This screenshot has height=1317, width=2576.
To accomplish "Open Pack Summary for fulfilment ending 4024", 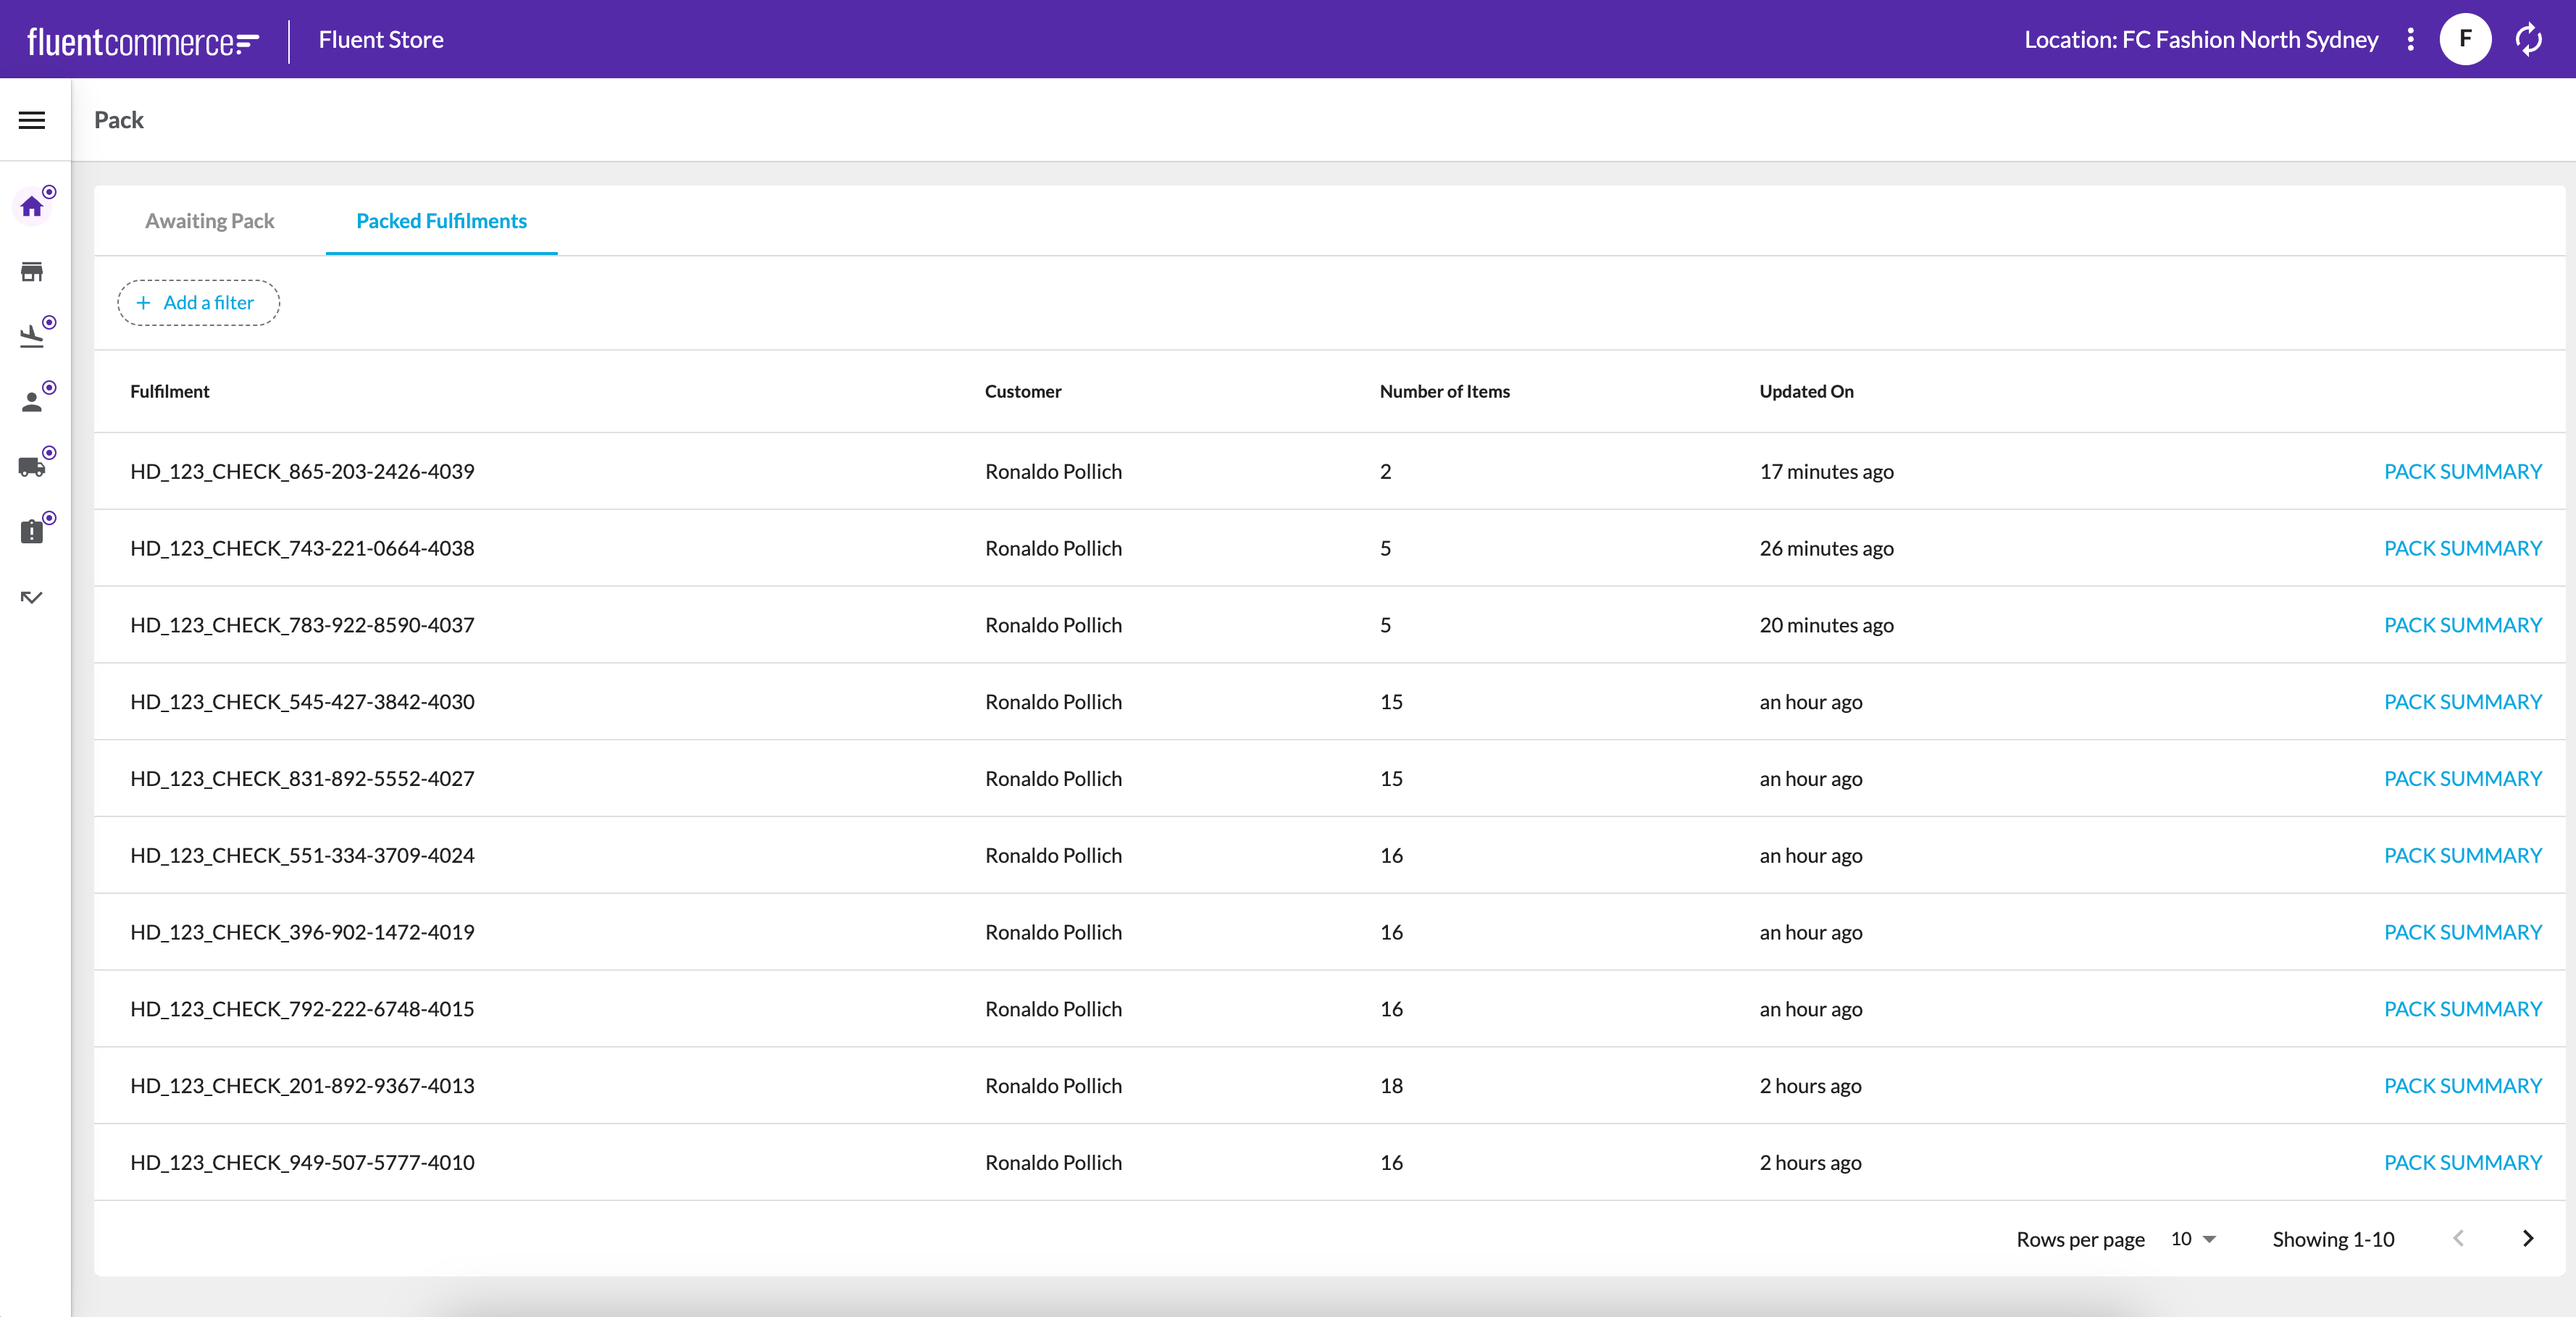I will tap(2462, 855).
